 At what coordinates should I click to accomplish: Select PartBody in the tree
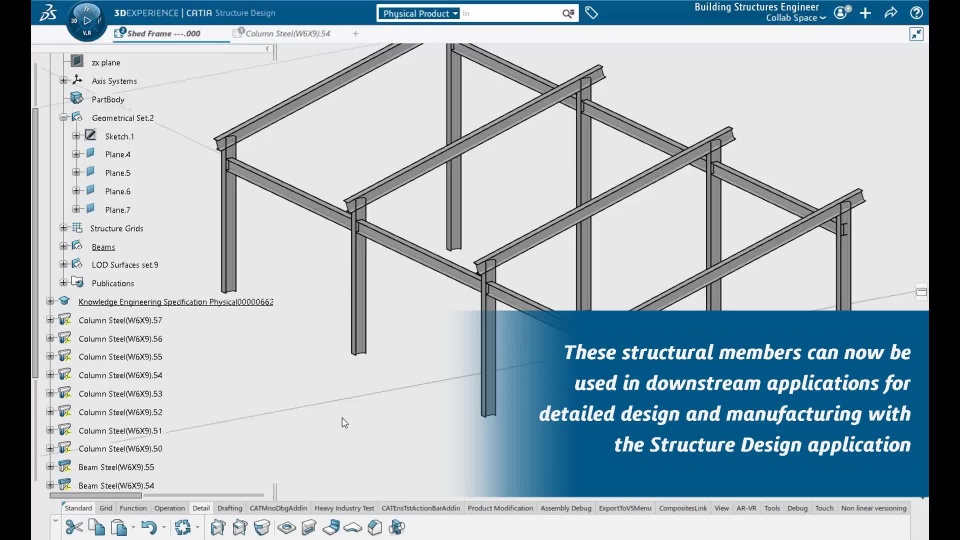[108, 99]
